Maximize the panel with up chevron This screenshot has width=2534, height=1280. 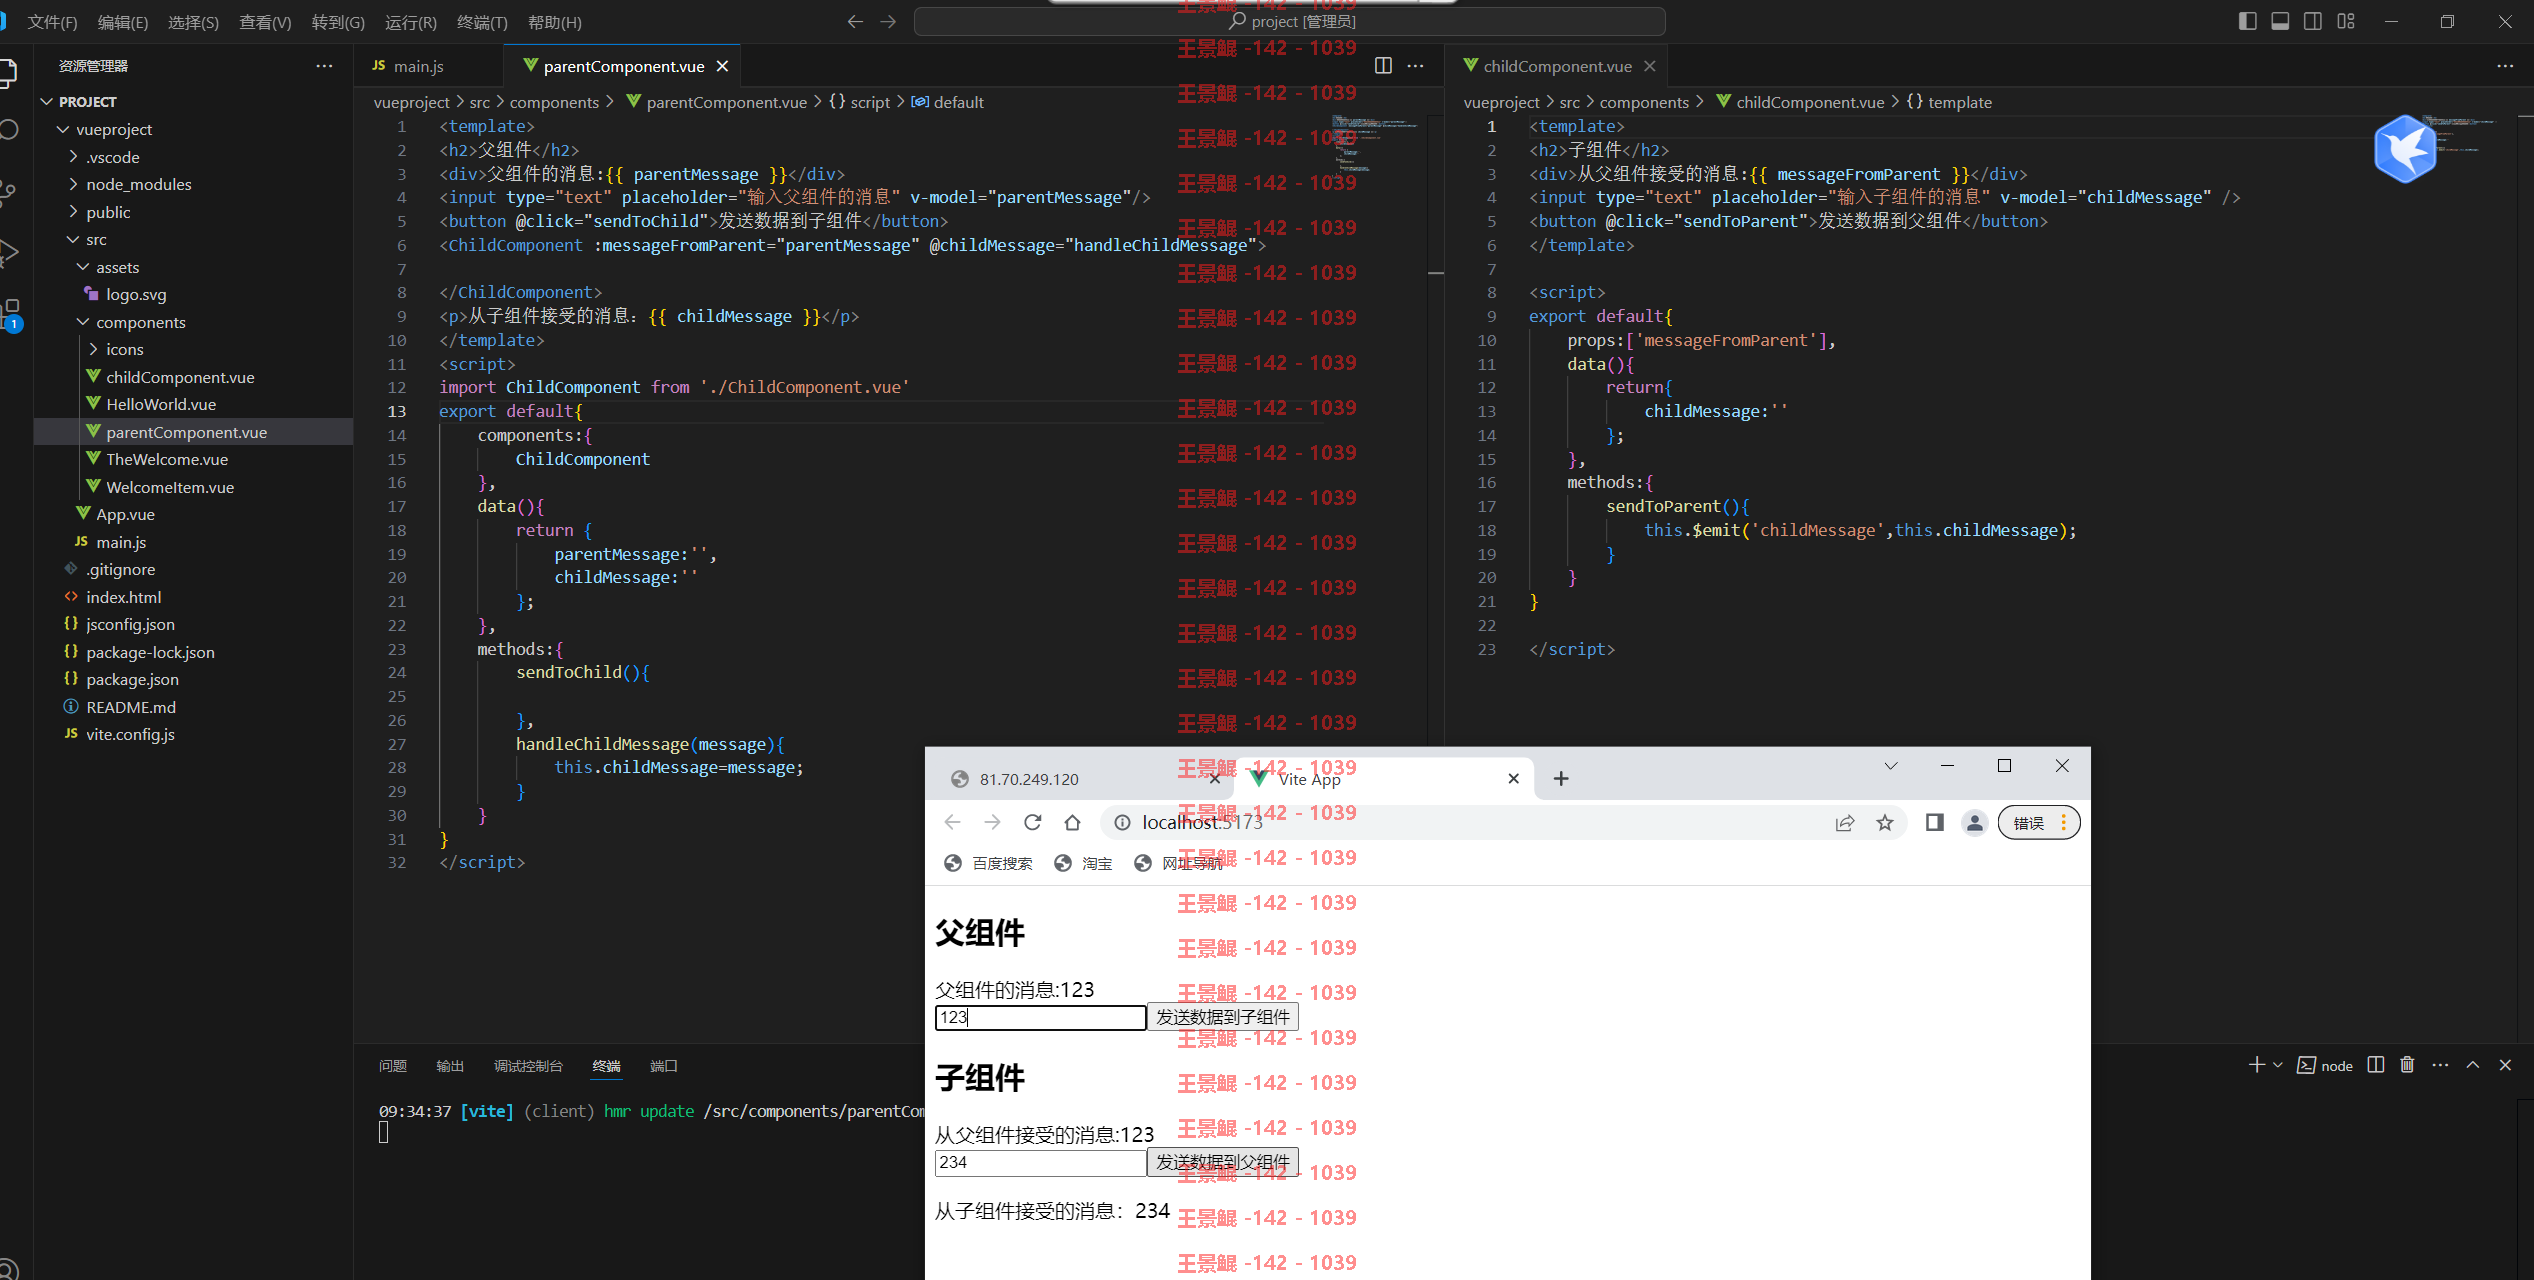coord(2473,1065)
